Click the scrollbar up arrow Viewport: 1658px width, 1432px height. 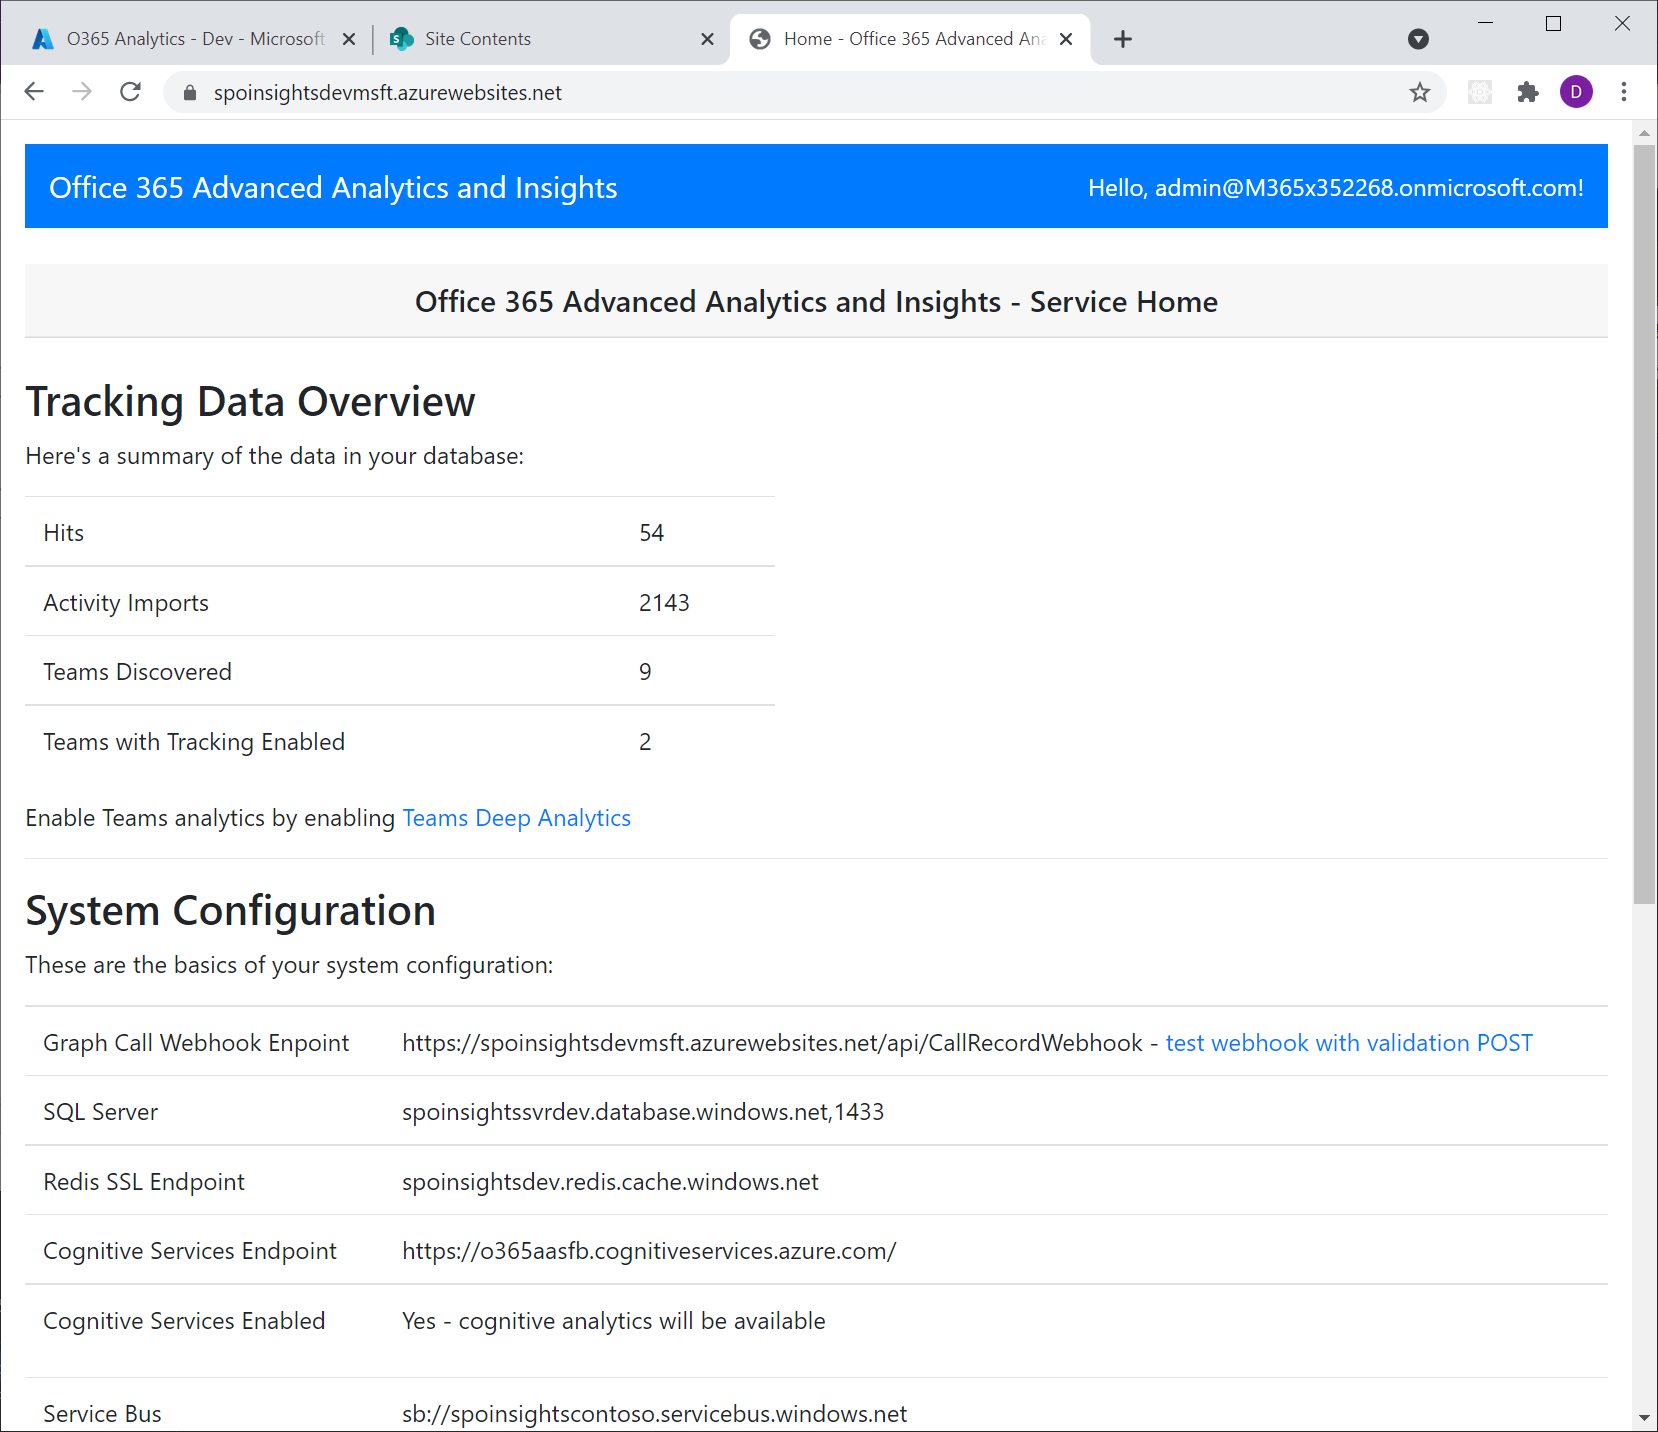(1644, 132)
